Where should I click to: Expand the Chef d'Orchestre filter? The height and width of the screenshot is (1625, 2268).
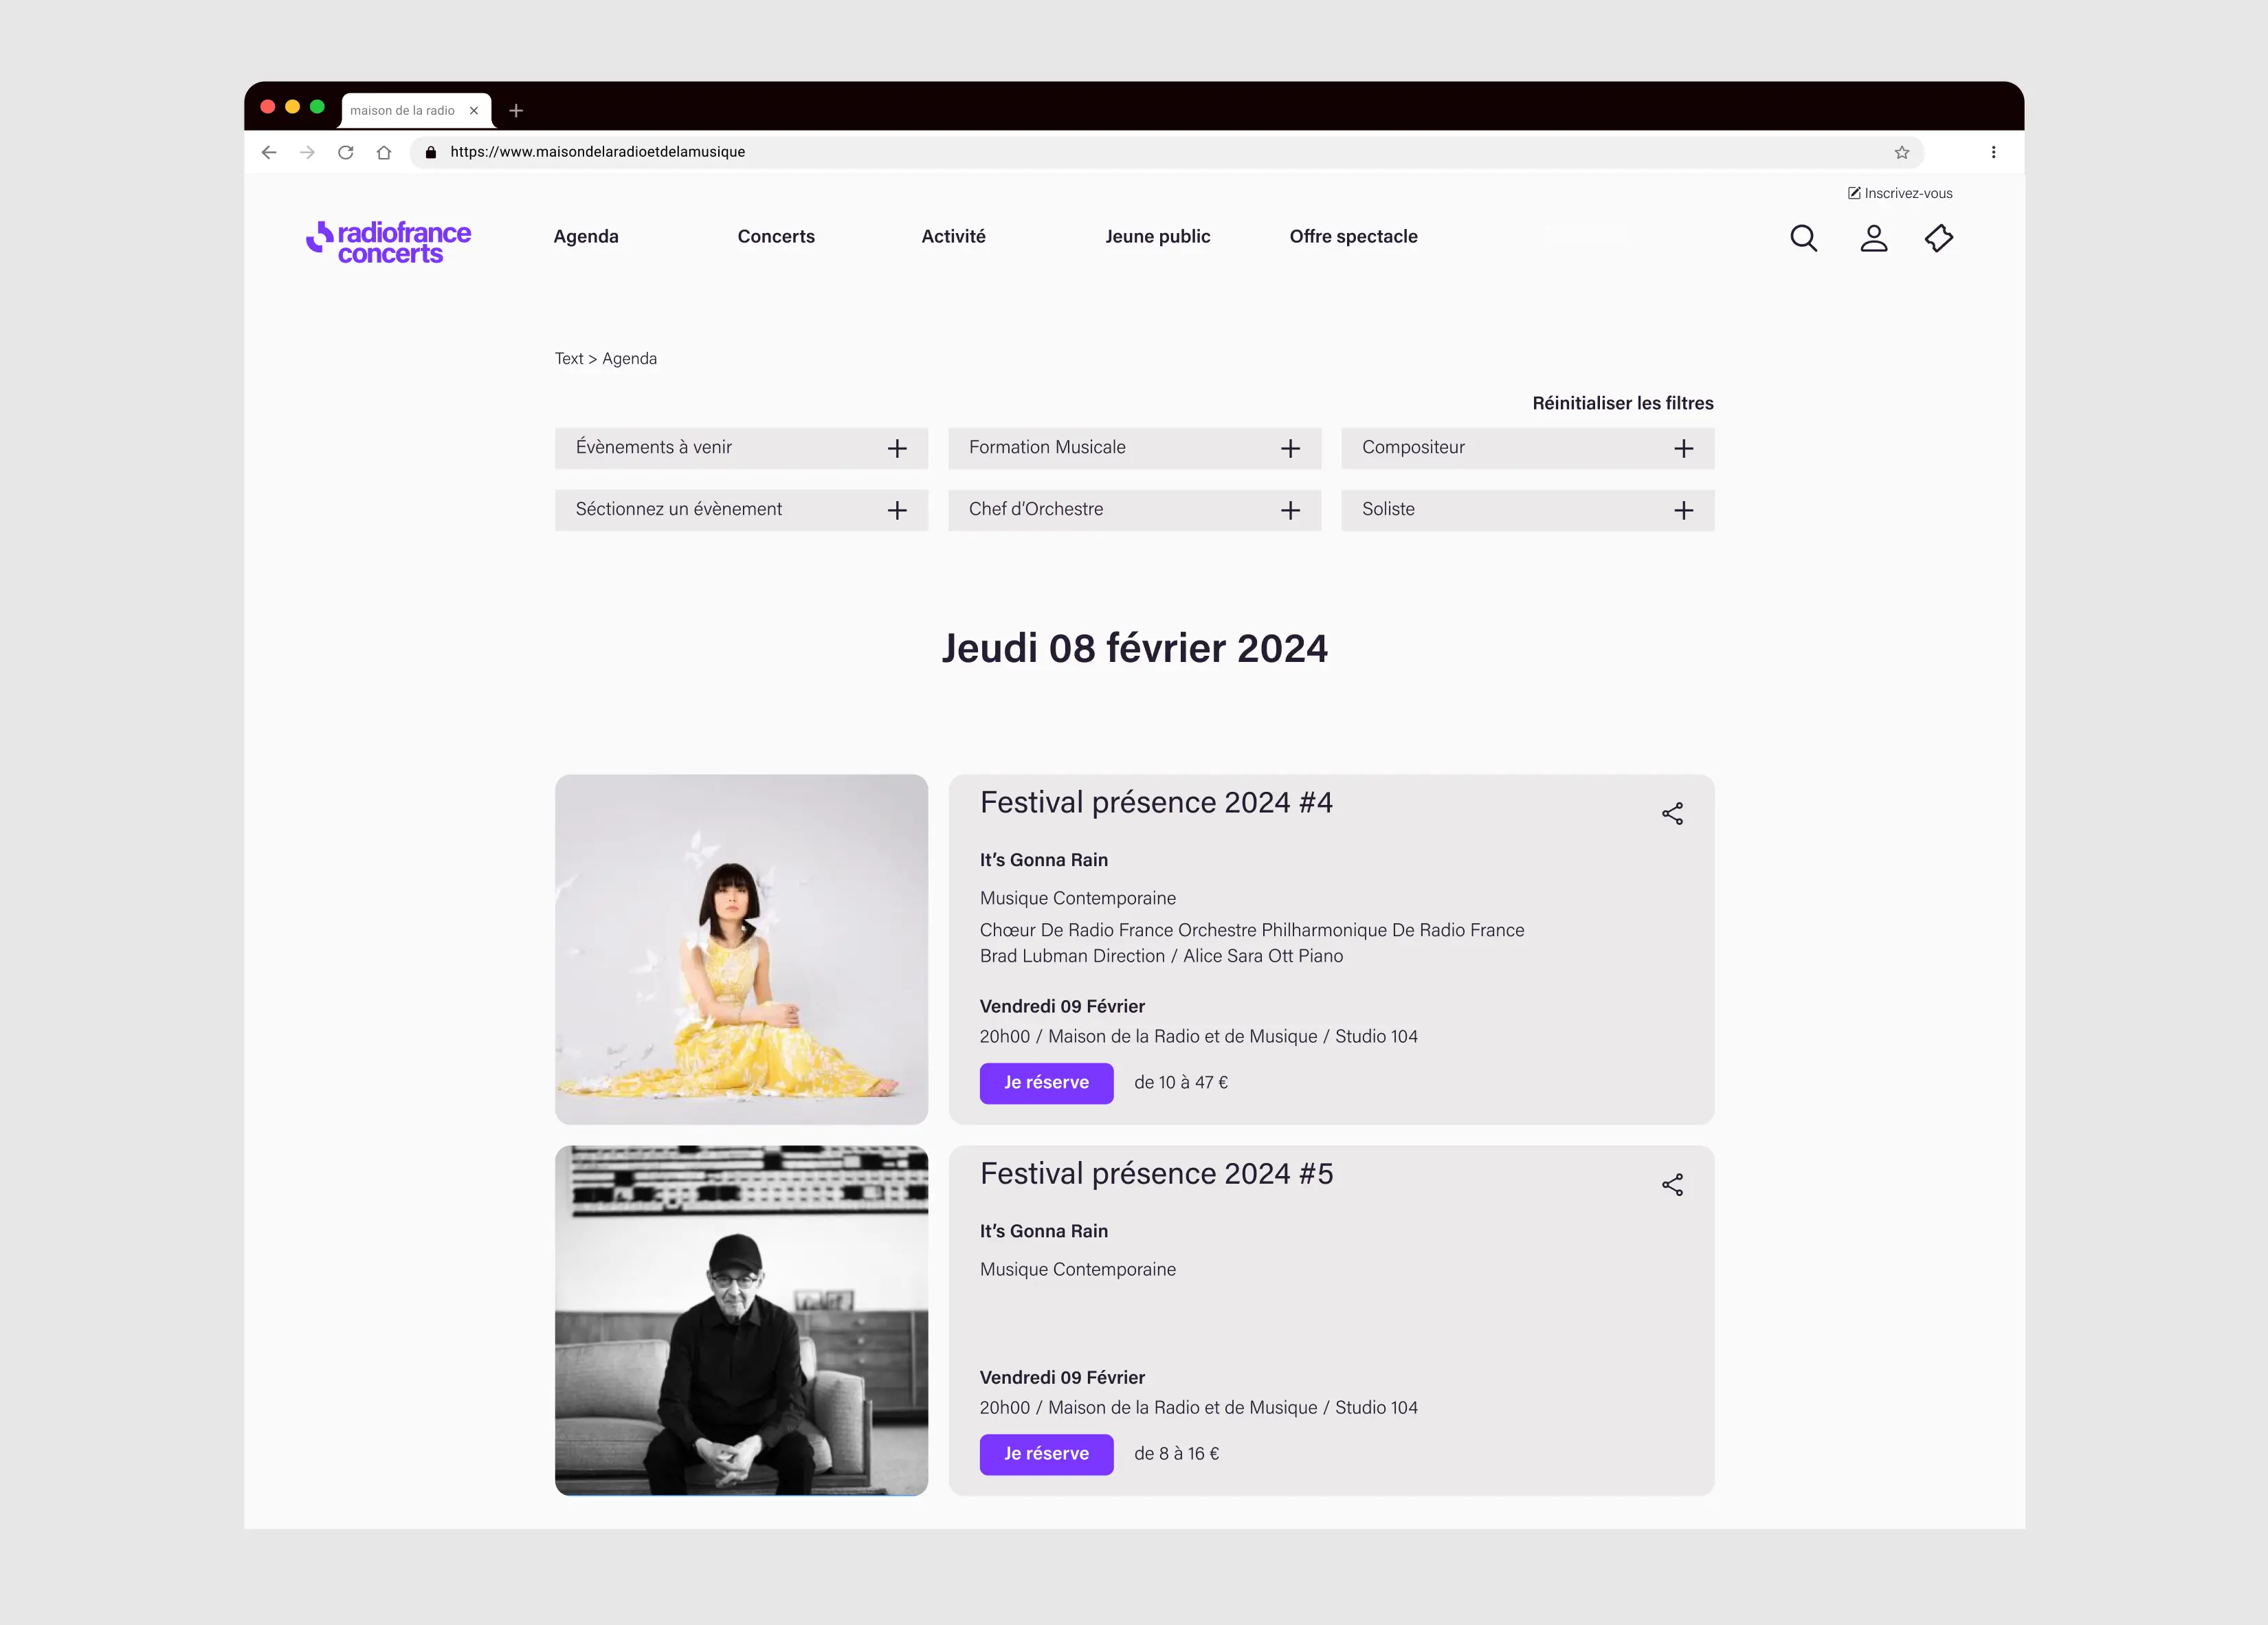1134,510
